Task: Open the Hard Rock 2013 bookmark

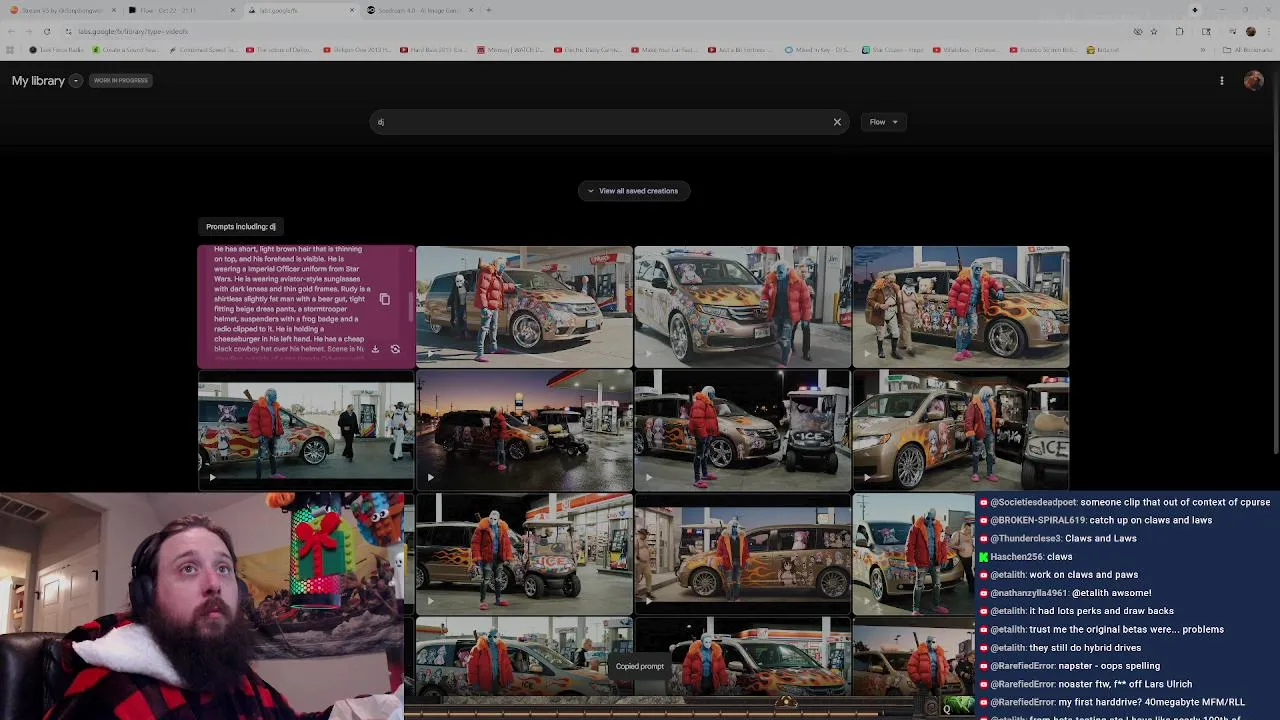Action: coord(435,50)
